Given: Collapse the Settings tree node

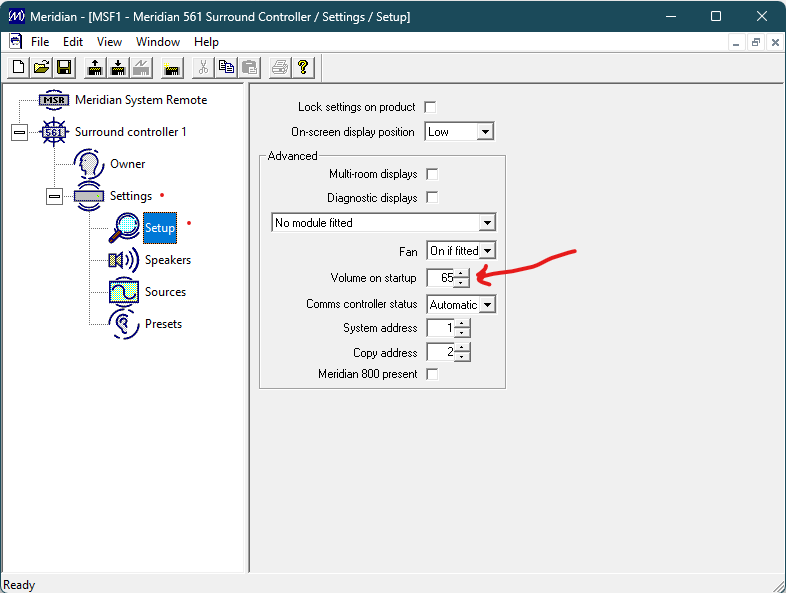Looking at the screenshot, I should tap(55, 196).
